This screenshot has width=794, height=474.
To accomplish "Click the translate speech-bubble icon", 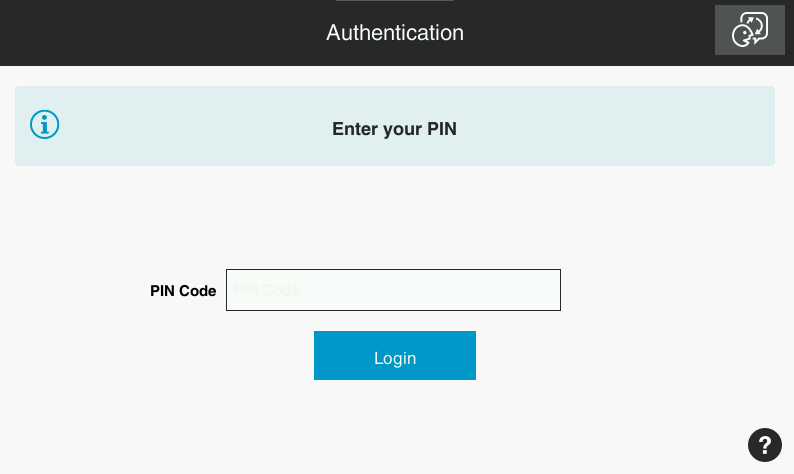I will tap(749, 30).
